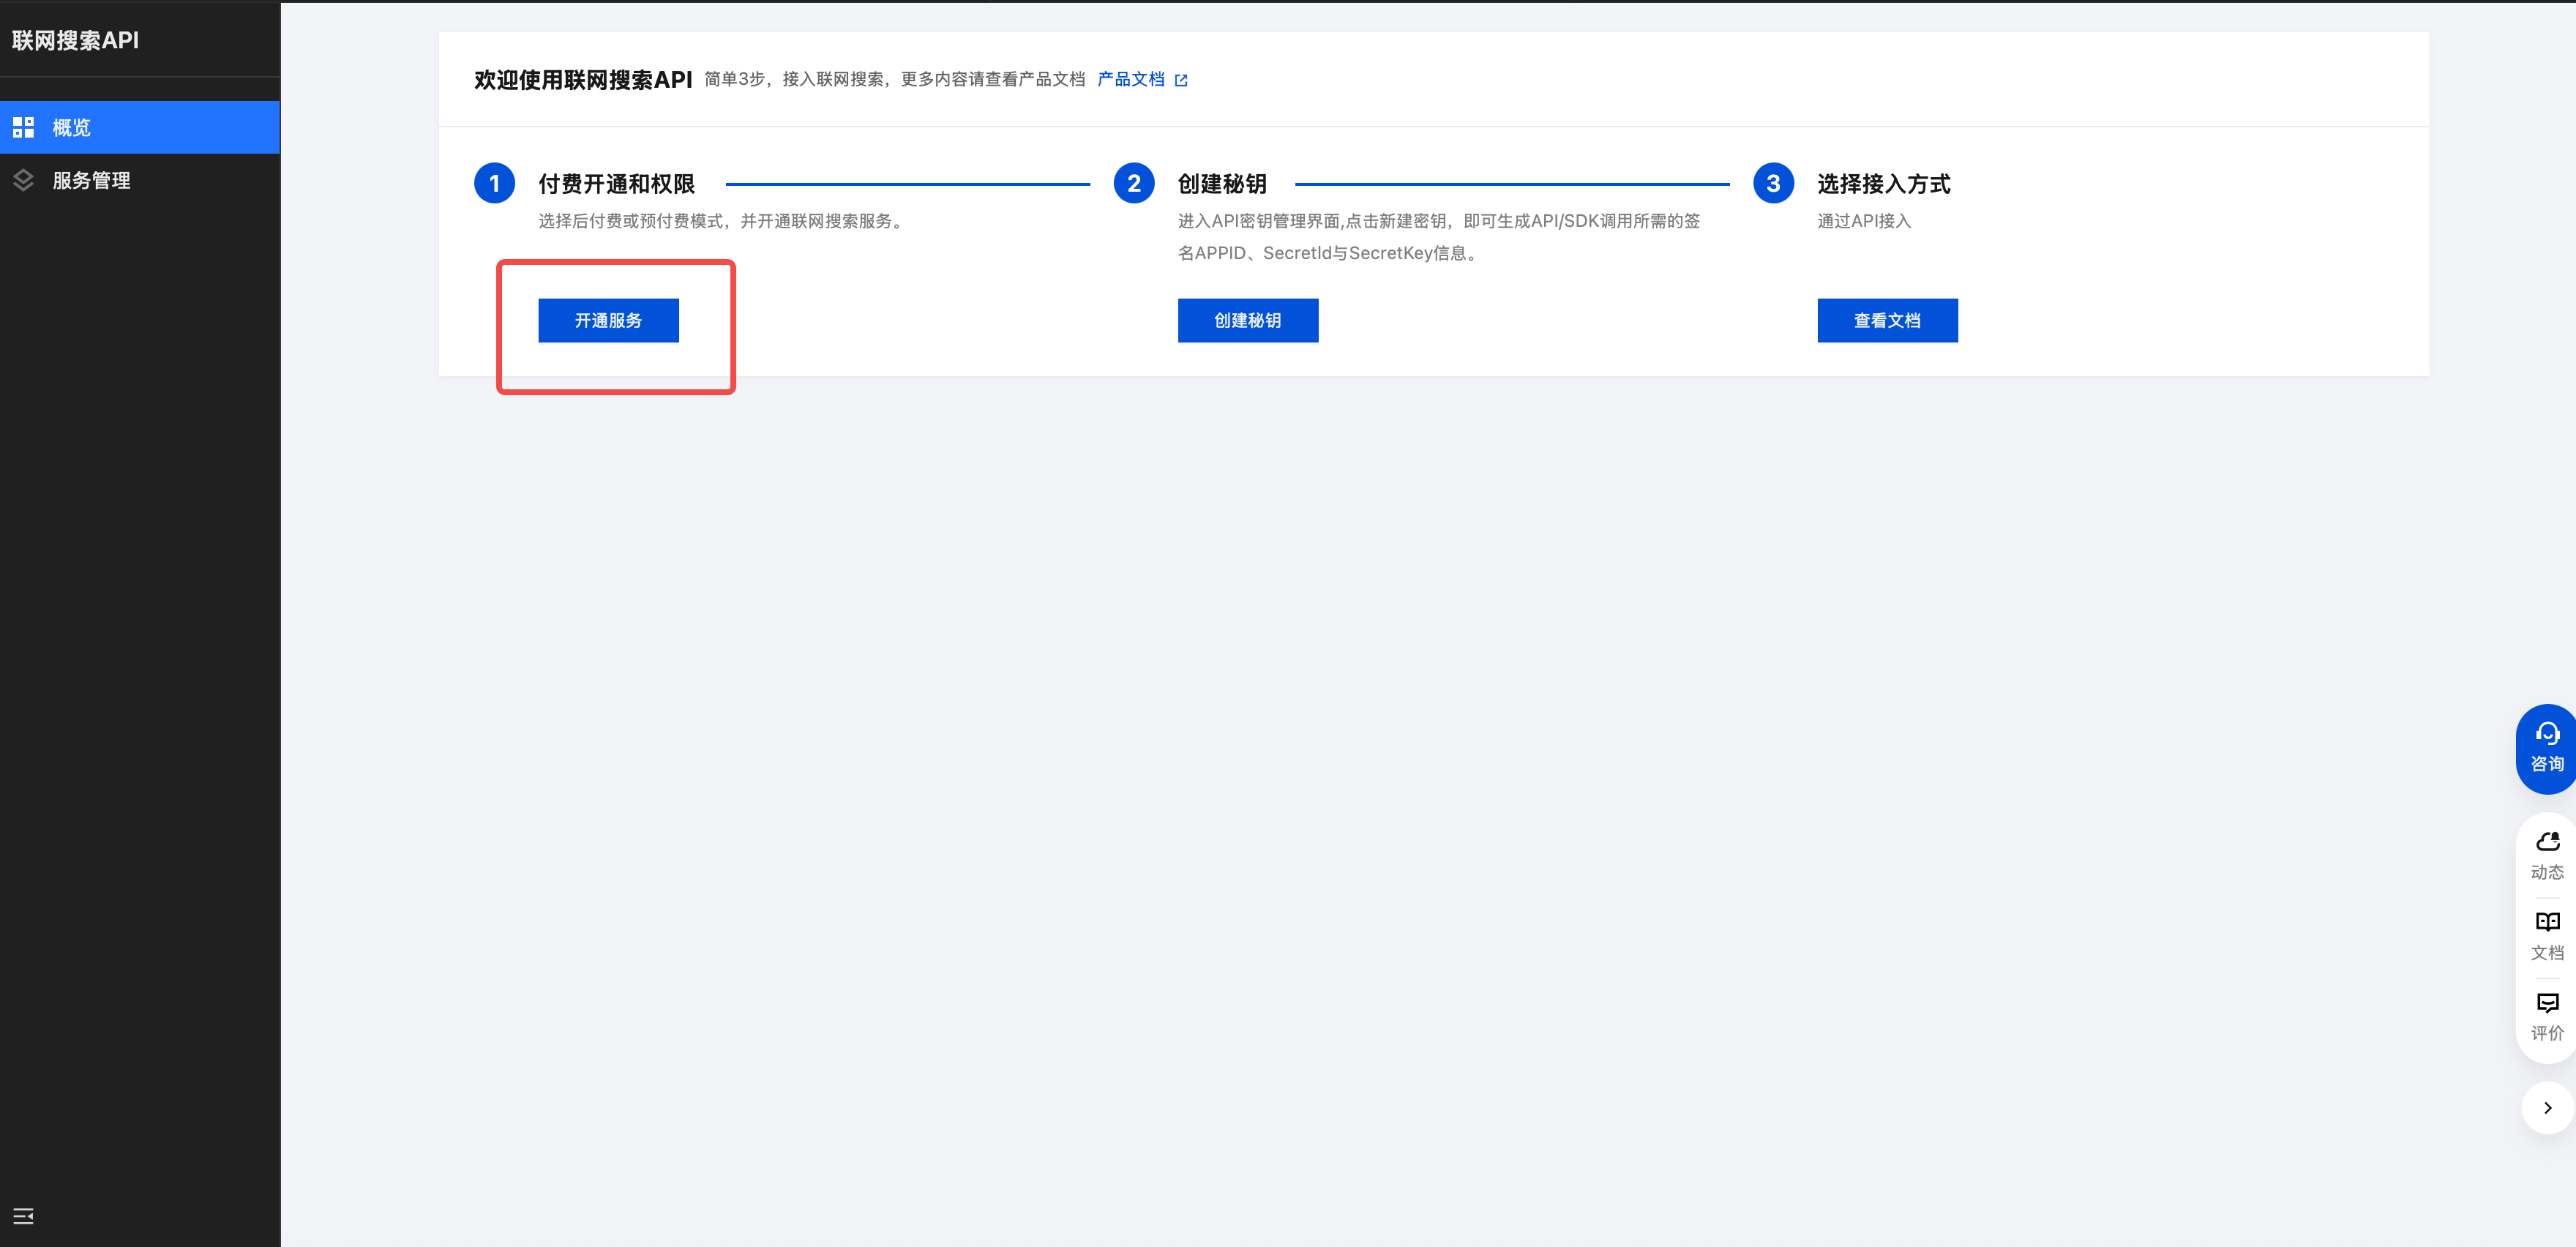Click the 查看文档 button
Image resolution: width=2576 pixels, height=1247 pixels.
click(x=1886, y=320)
